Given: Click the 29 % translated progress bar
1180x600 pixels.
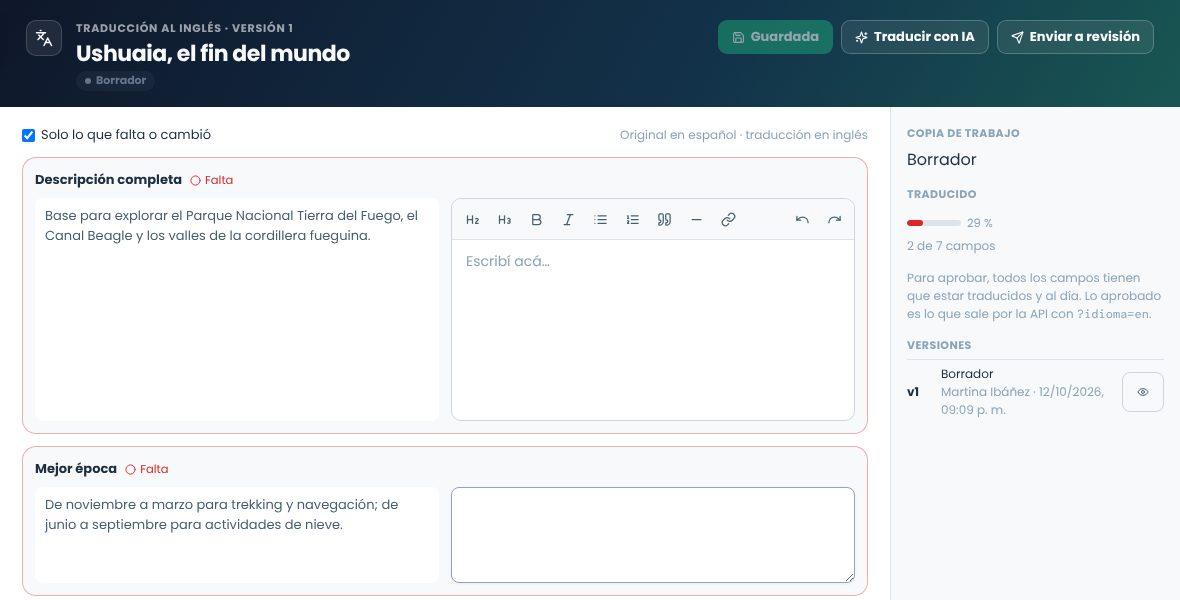Looking at the screenshot, I should click(934, 224).
